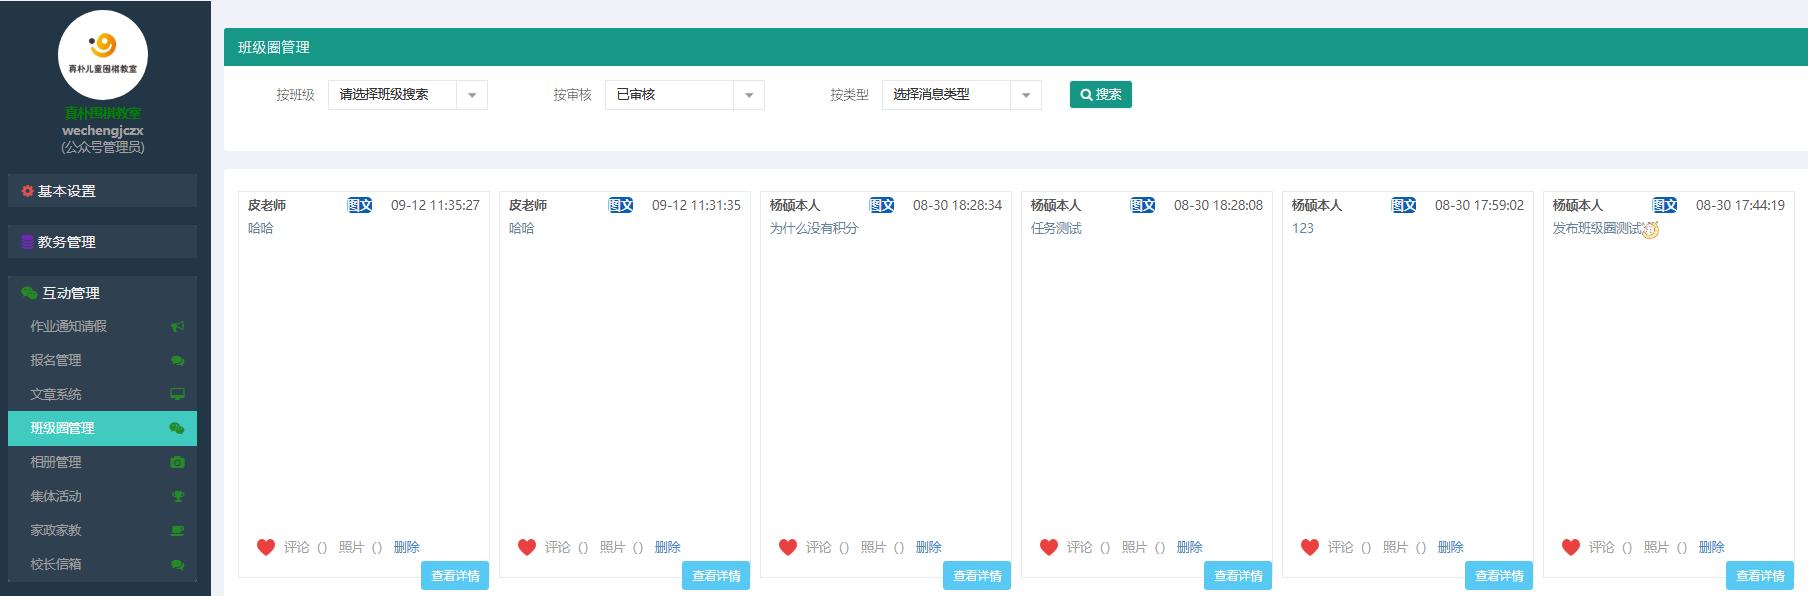Click the comment icon on 校长信箱 row
The image size is (1808, 596).
click(177, 564)
